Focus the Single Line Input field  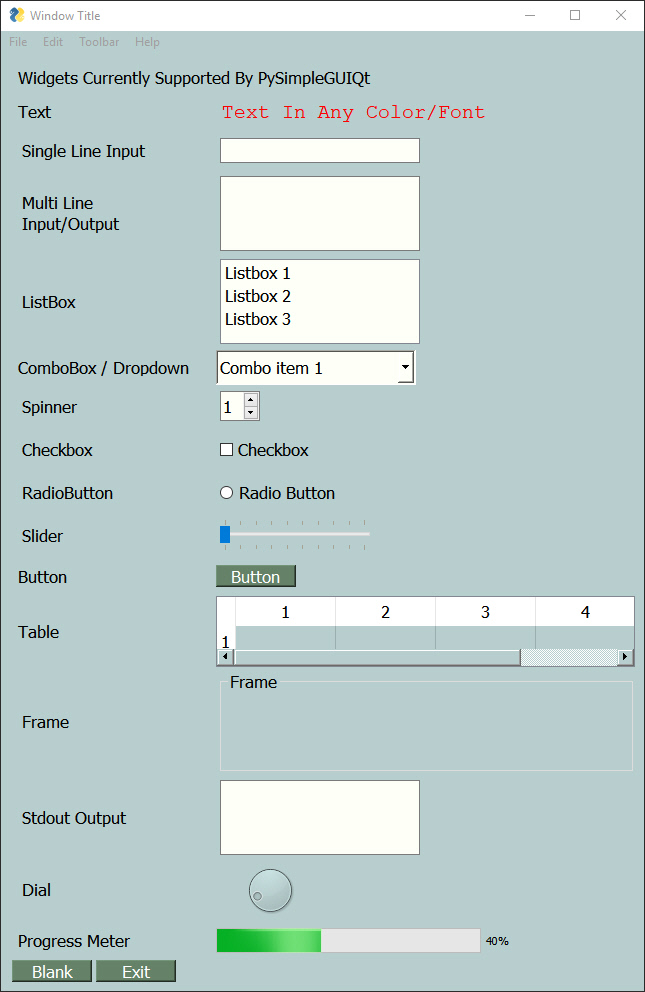click(x=319, y=151)
